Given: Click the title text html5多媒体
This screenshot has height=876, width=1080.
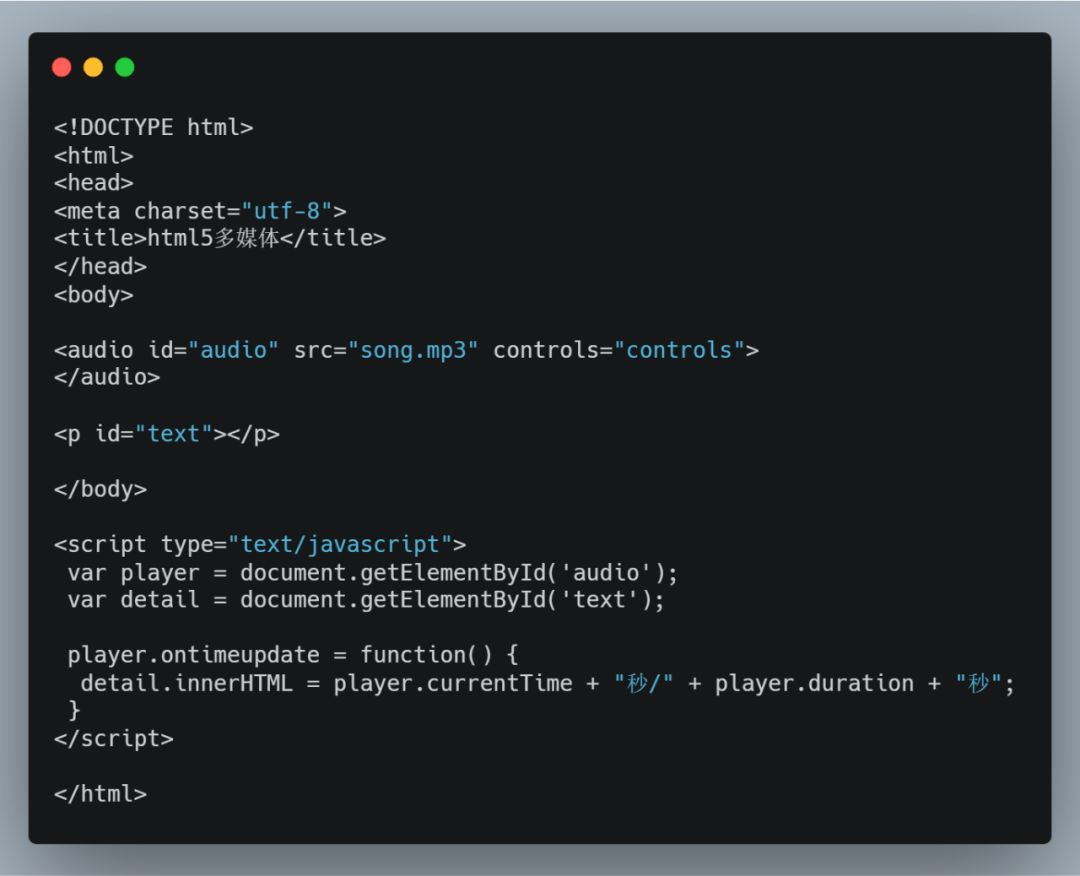Looking at the screenshot, I should pos(213,238).
